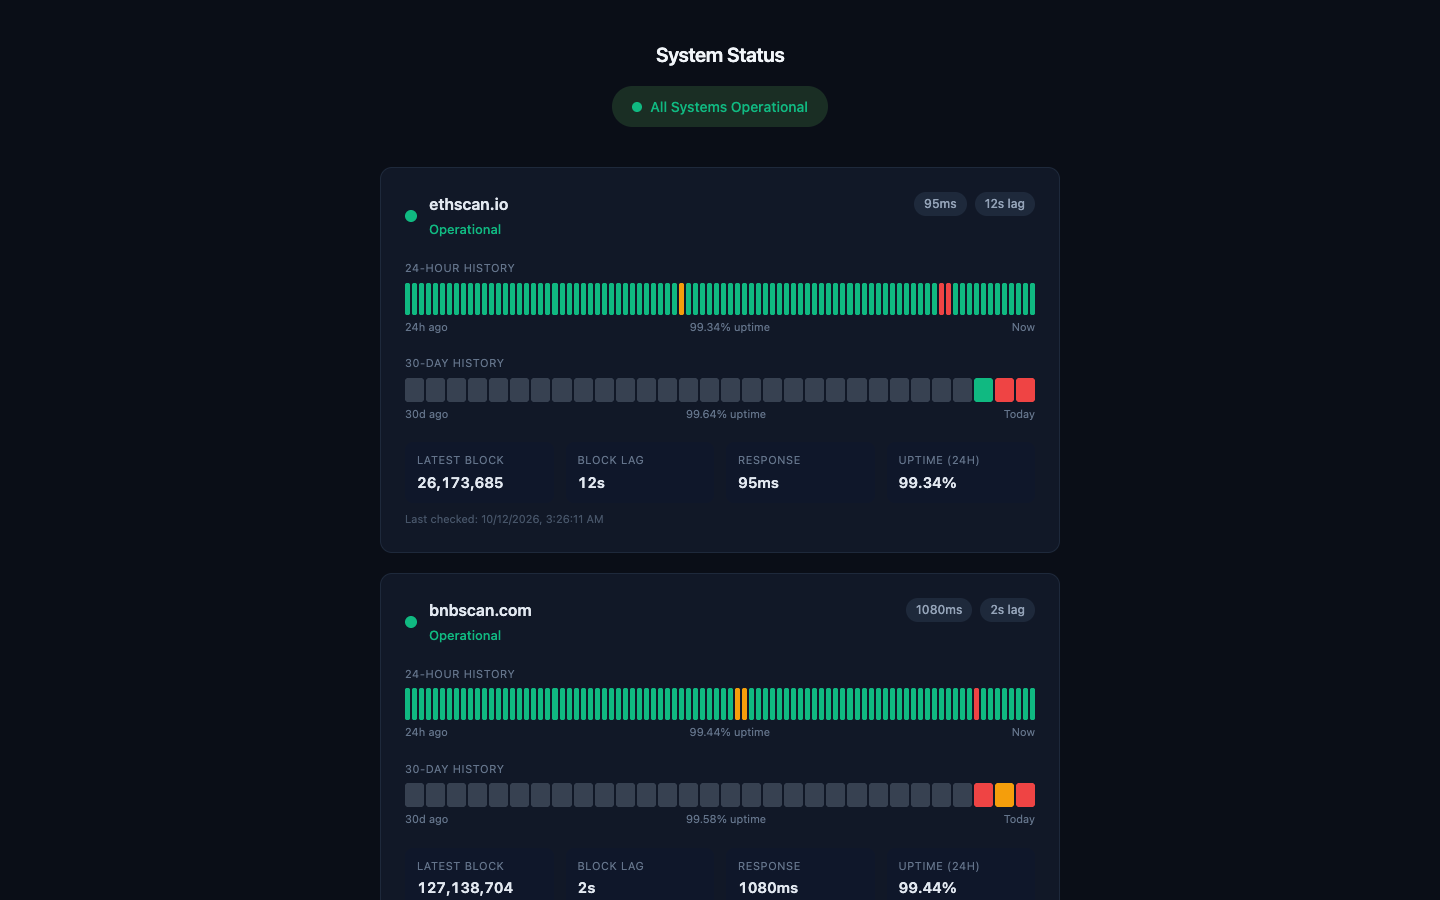Click the All Systems Operational badge
This screenshot has height=900, width=1440.
(x=720, y=107)
